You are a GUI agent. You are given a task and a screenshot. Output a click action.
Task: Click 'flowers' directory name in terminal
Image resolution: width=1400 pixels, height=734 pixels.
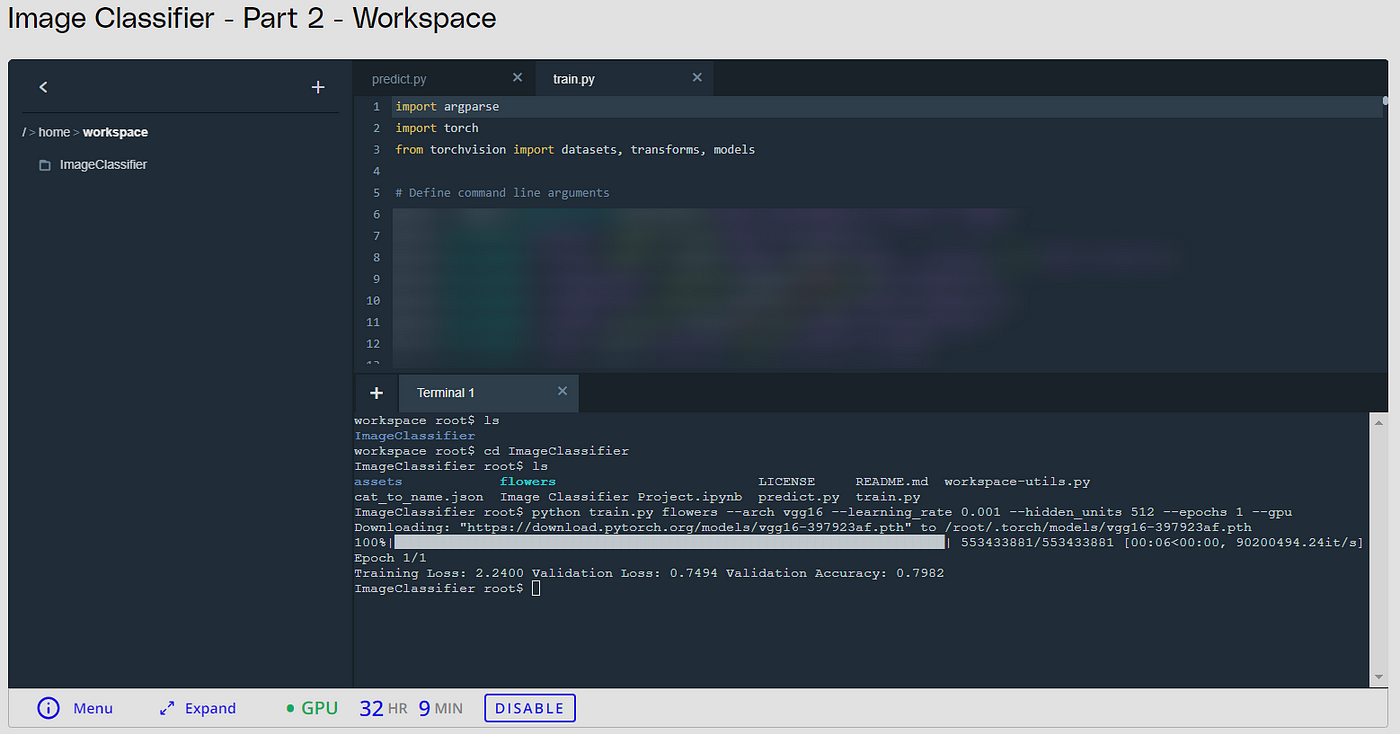(528, 482)
